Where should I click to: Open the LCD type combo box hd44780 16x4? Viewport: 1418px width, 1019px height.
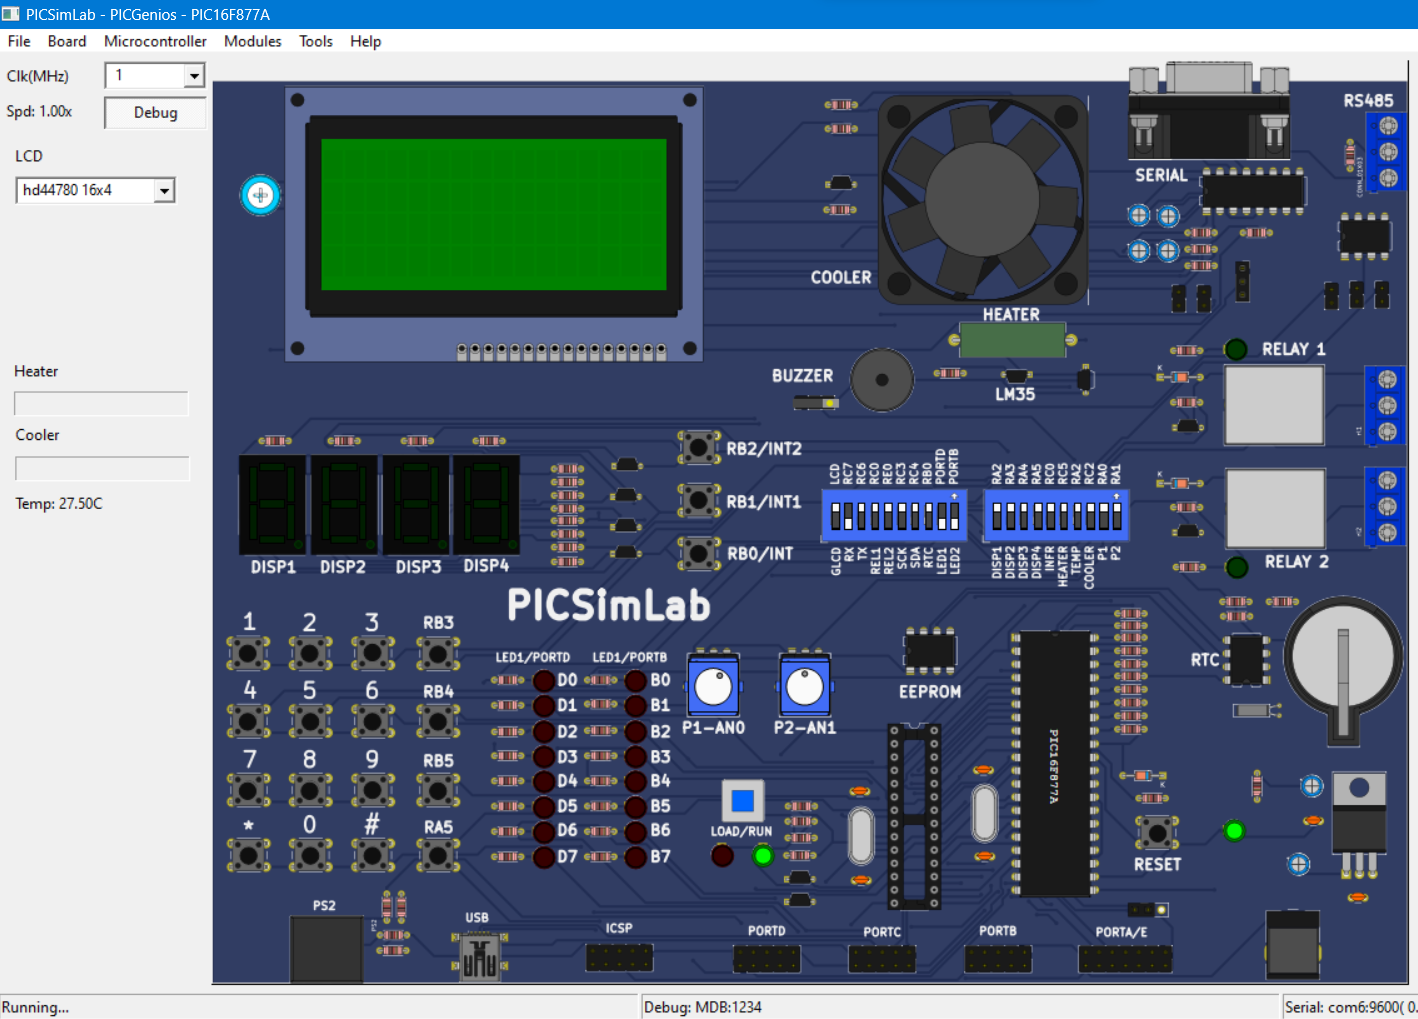pyautogui.click(x=96, y=190)
